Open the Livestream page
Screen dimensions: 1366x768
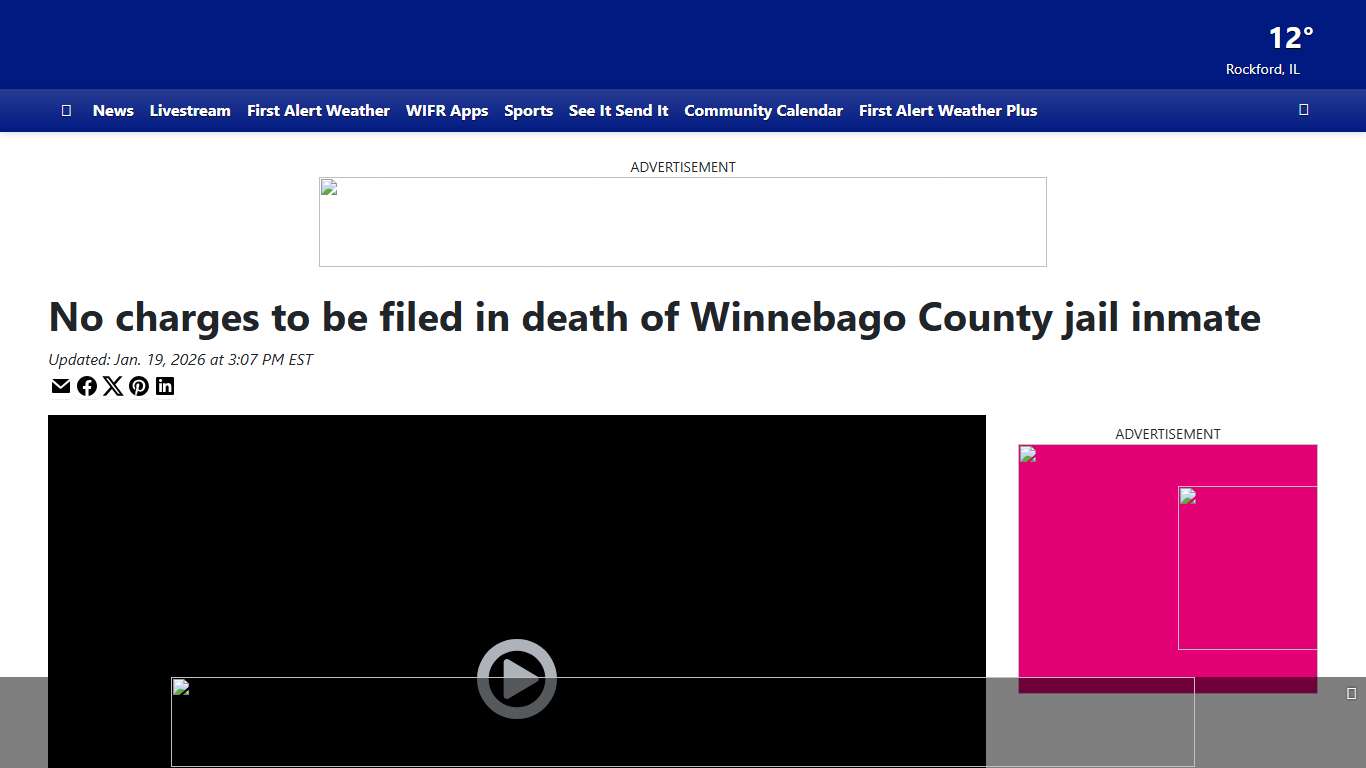190,111
